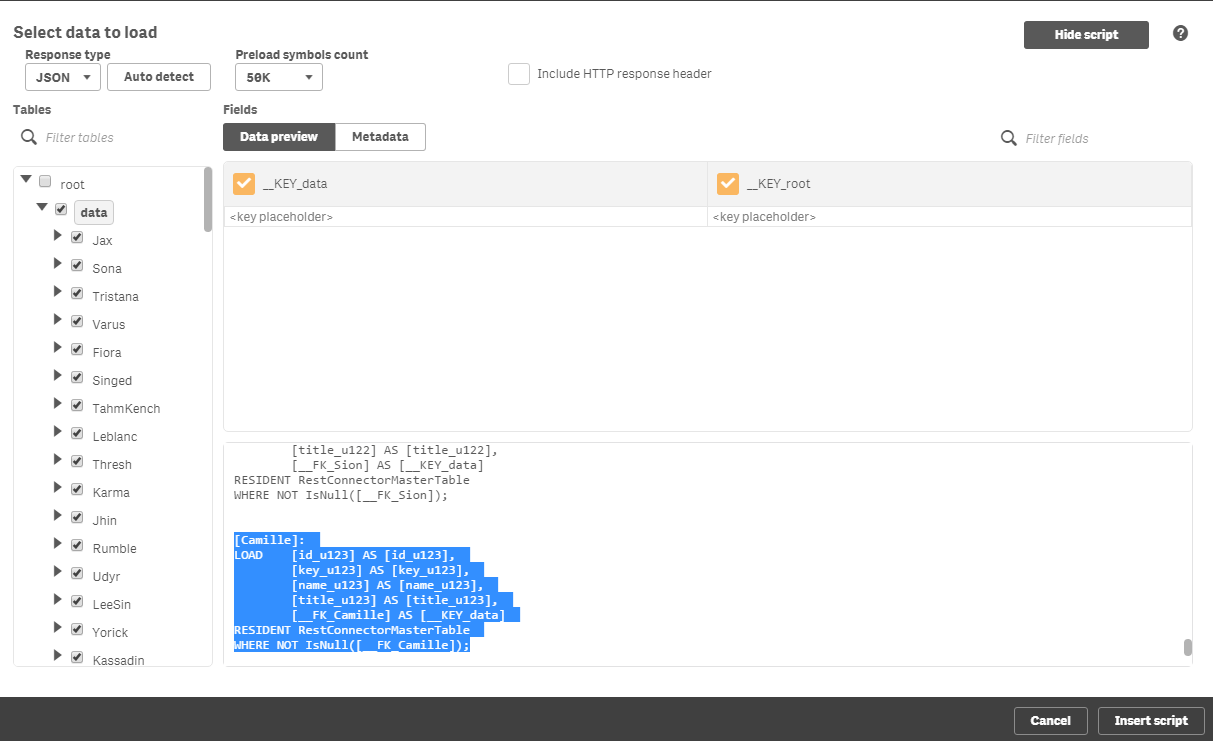The height and width of the screenshot is (741, 1213).
Task: Uncheck the Leblanc table checkbox
Action: (x=77, y=434)
